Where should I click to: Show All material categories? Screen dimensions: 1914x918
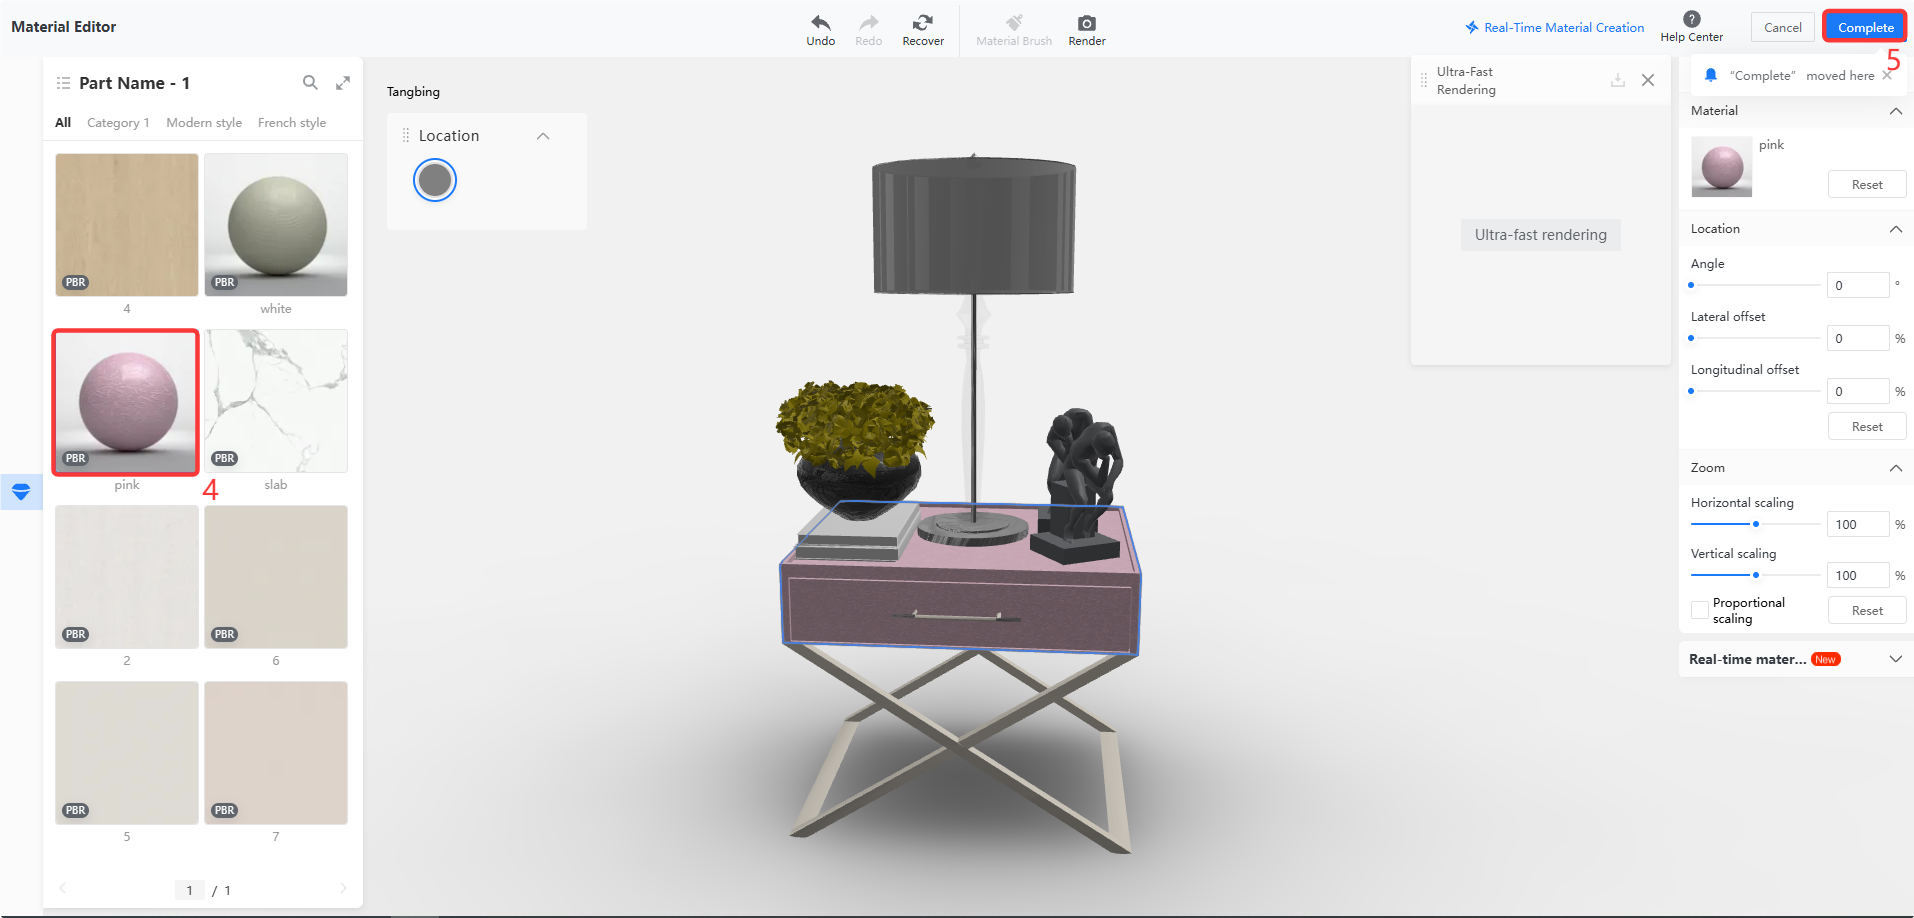click(63, 122)
